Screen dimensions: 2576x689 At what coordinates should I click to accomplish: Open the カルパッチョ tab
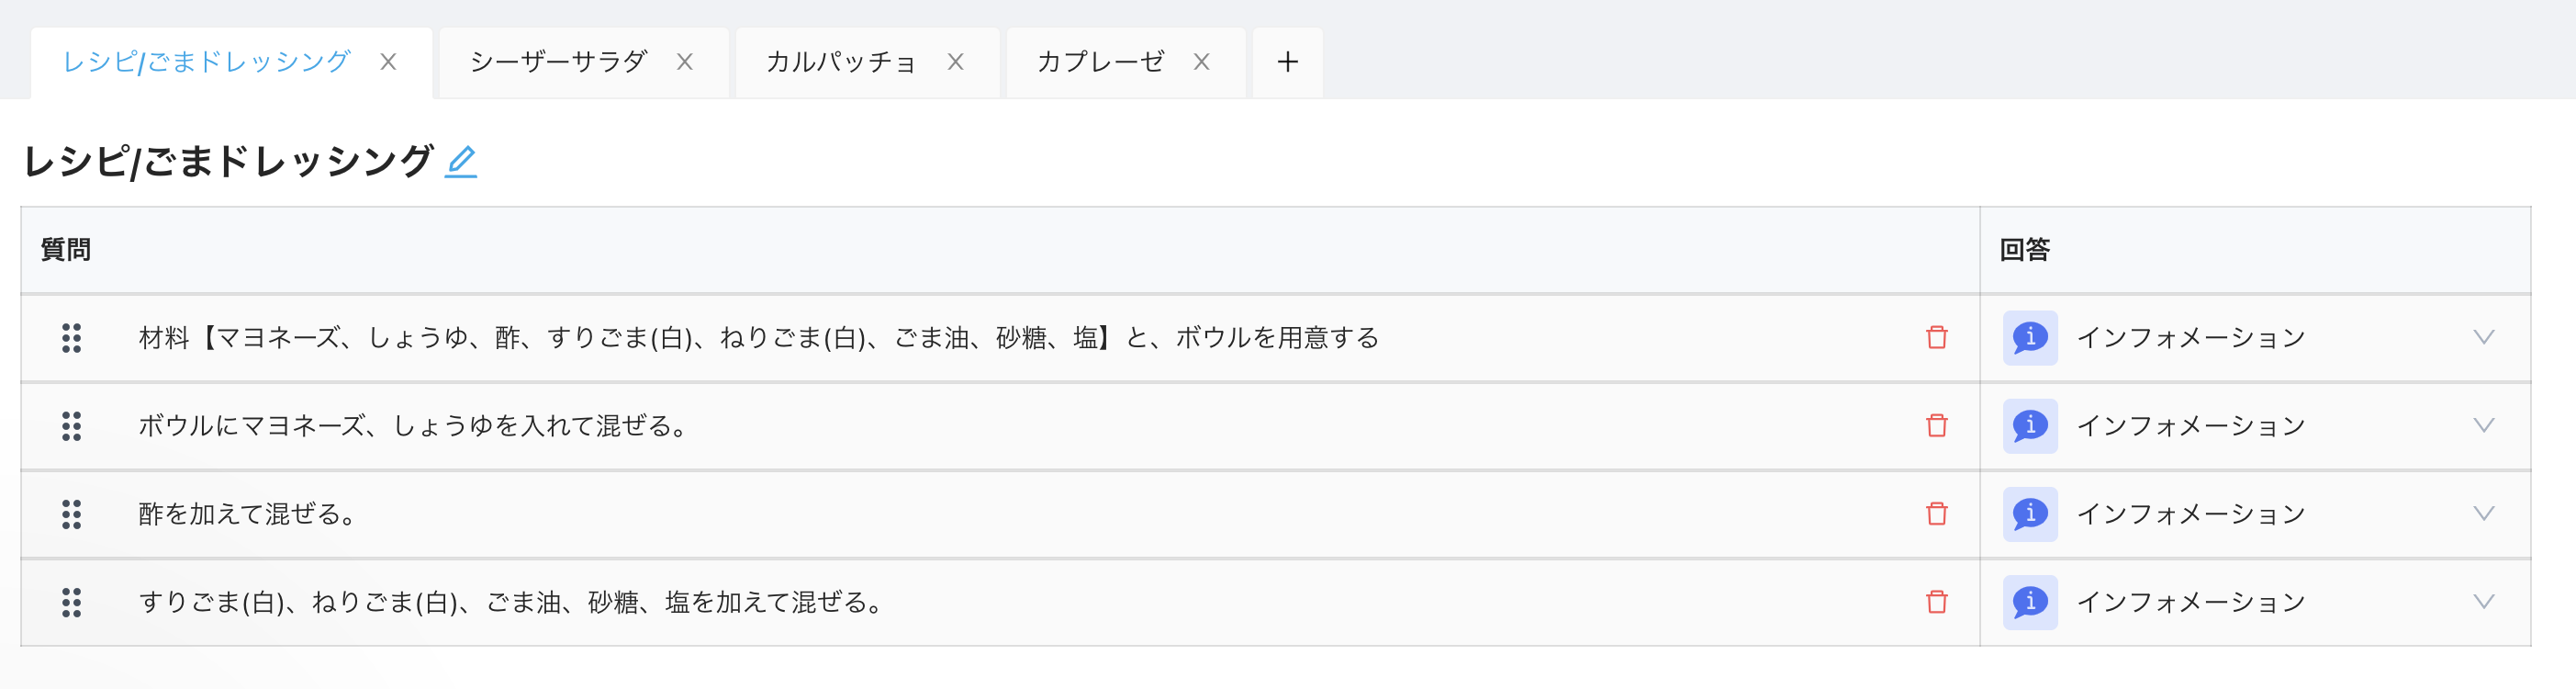point(840,62)
